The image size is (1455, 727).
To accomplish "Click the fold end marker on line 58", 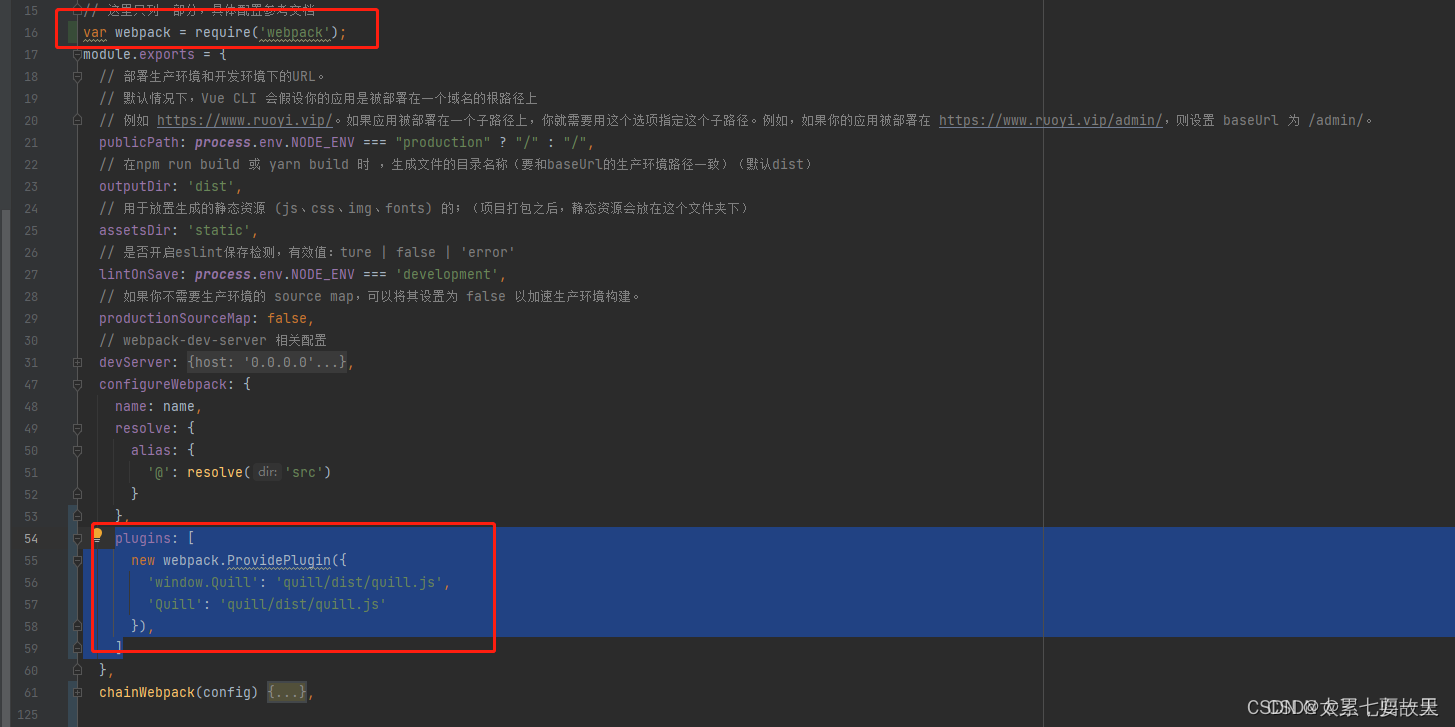I will point(77,626).
